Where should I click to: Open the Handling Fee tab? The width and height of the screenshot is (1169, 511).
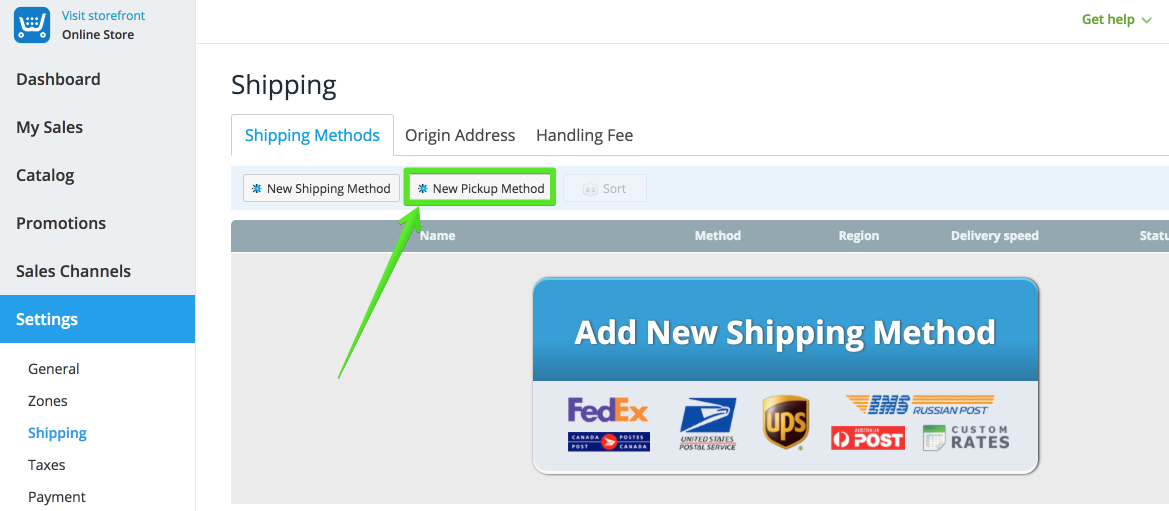pyautogui.click(x=584, y=135)
